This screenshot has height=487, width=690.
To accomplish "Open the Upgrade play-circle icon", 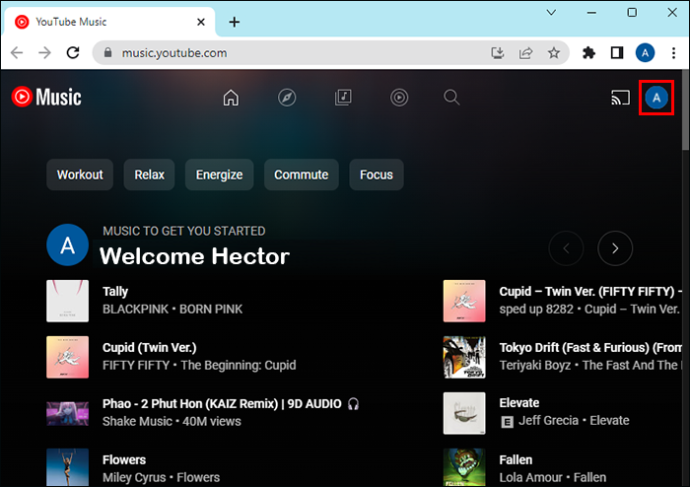I will tap(399, 97).
